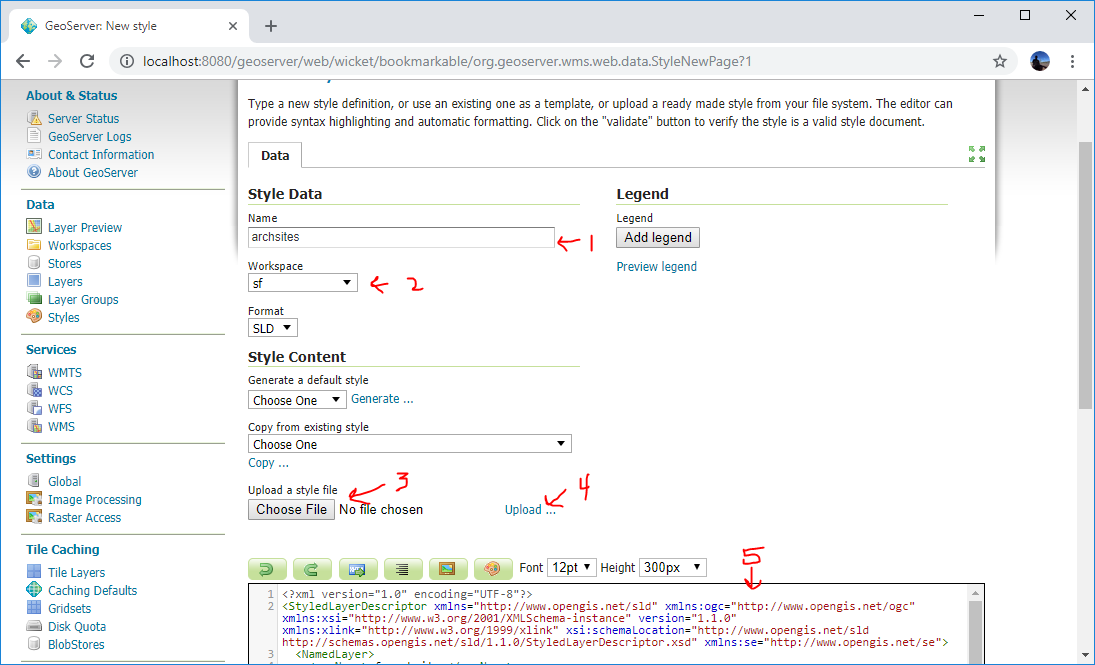The width and height of the screenshot is (1095, 665).
Task: View site information icon in address bar
Action: pos(126,61)
